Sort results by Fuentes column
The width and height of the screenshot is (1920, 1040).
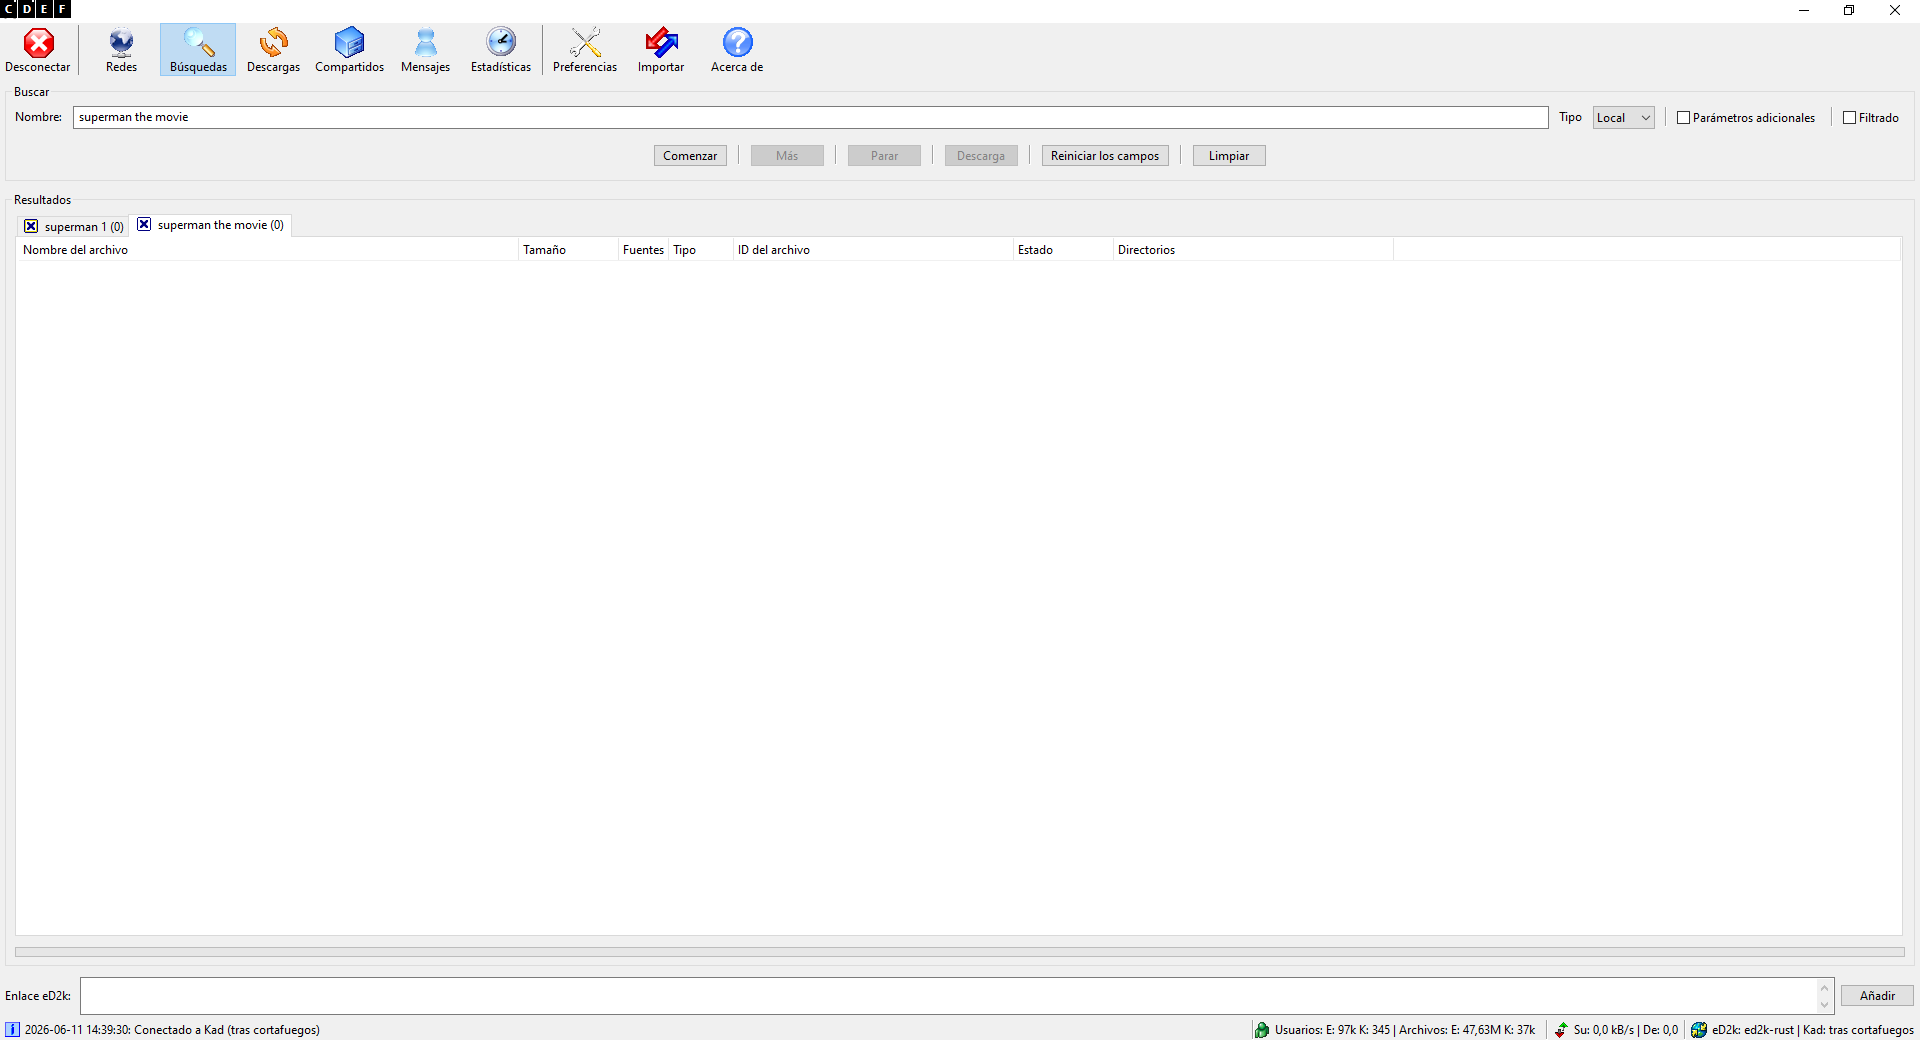[643, 250]
